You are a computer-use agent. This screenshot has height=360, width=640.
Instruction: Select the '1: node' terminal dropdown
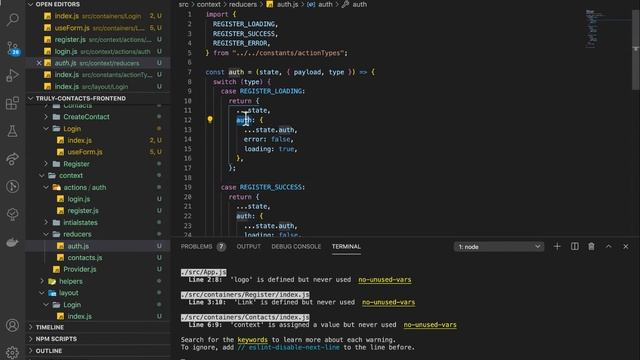coord(499,247)
